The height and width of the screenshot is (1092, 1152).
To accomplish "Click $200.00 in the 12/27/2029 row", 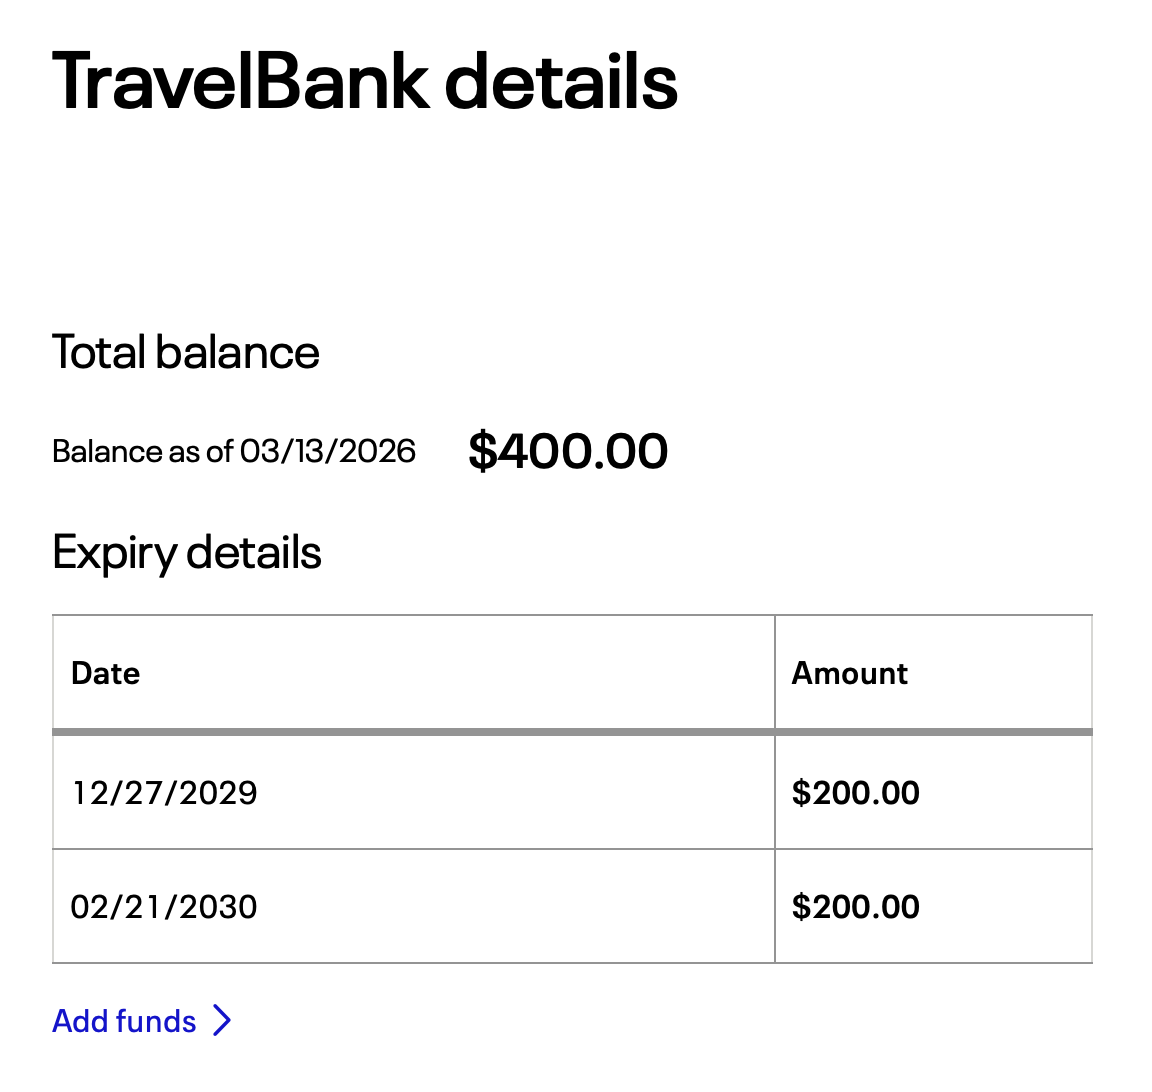I will [855, 793].
